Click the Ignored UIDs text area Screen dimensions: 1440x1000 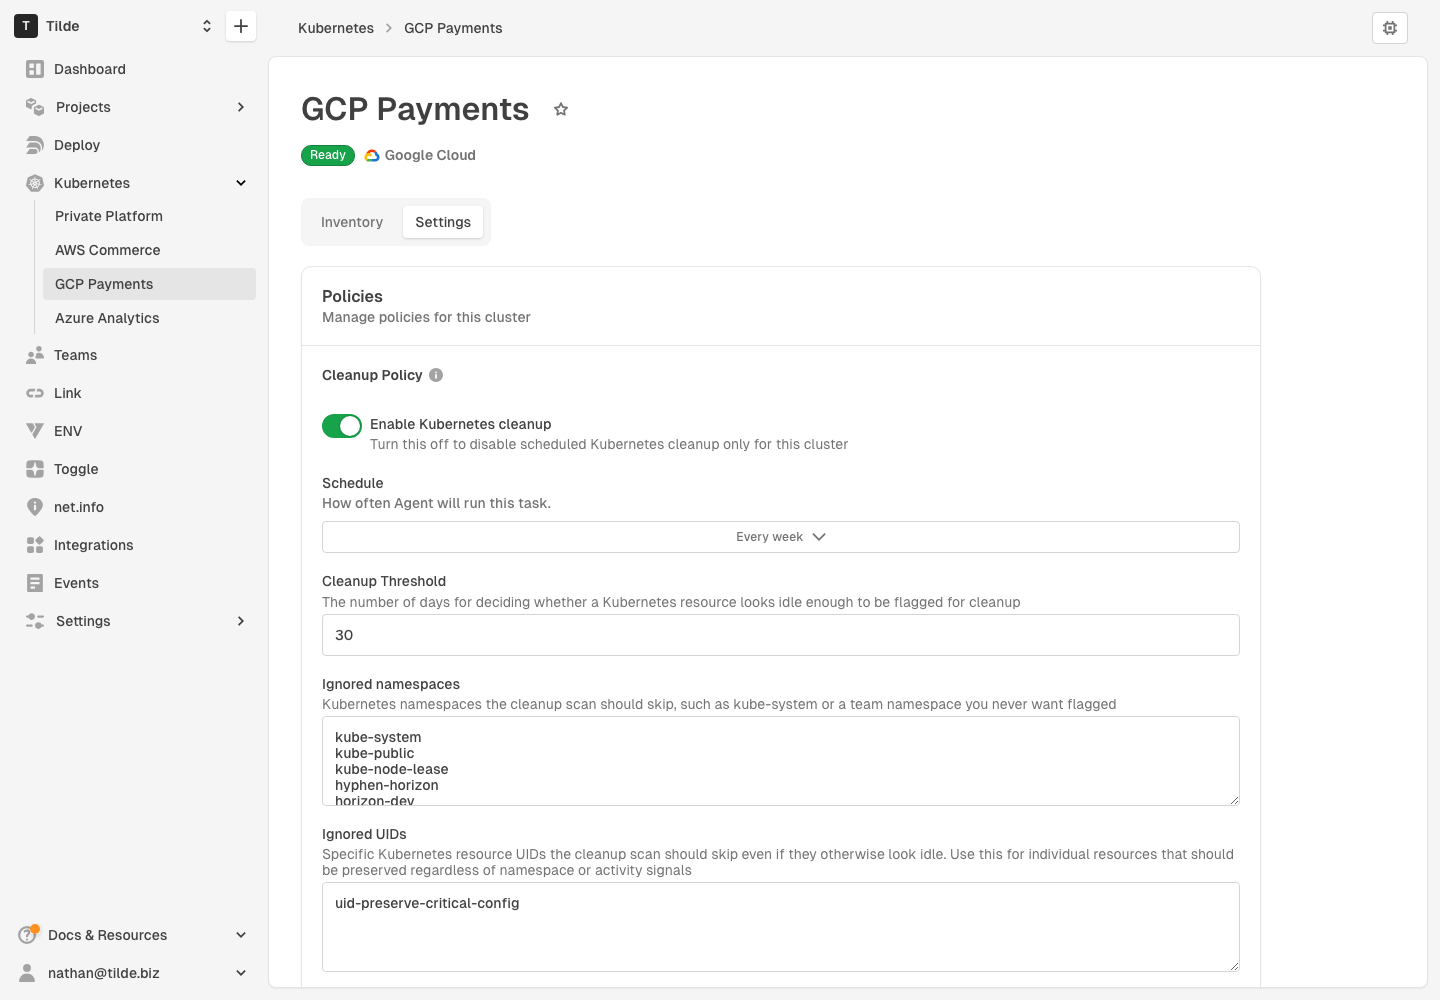781,927
